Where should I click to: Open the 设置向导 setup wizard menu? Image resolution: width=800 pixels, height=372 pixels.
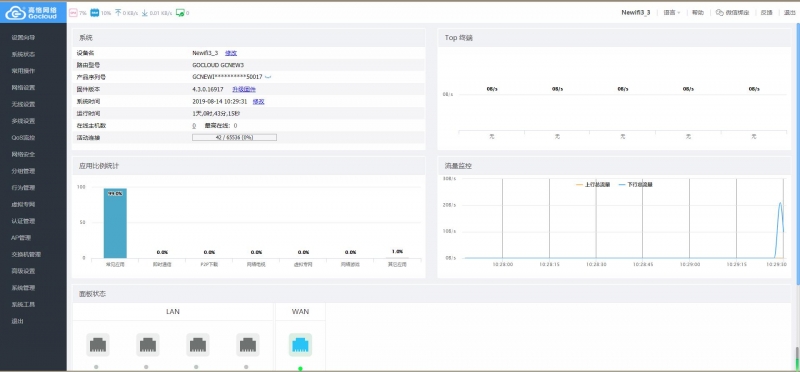pos(23,37)
